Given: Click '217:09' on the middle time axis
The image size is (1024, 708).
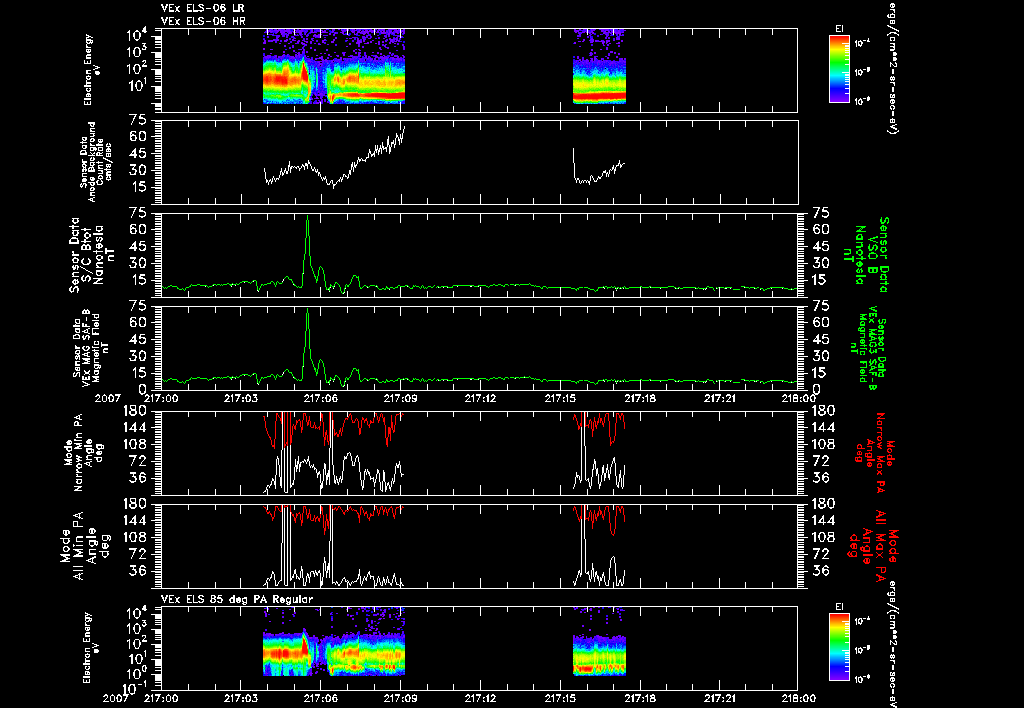Looking at the screenshot, I should point(400,398).
